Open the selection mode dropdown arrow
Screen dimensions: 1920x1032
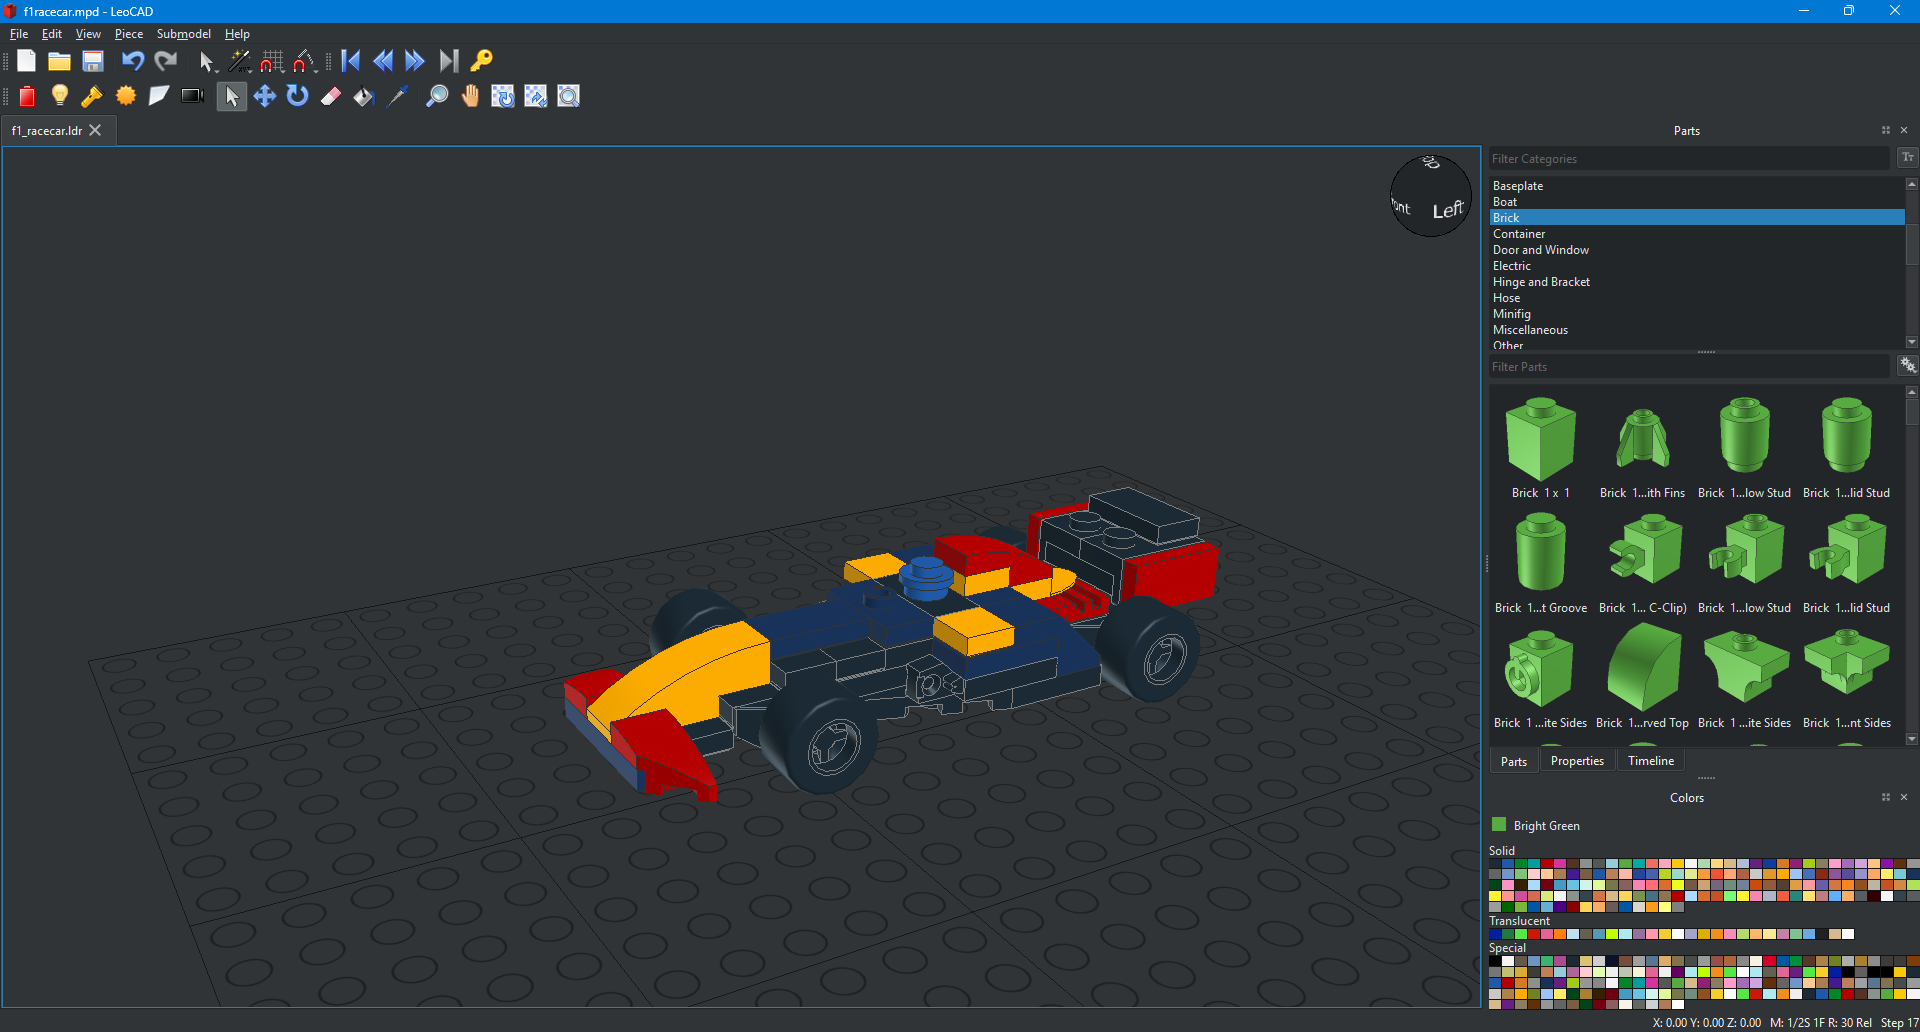pos(217,69)
